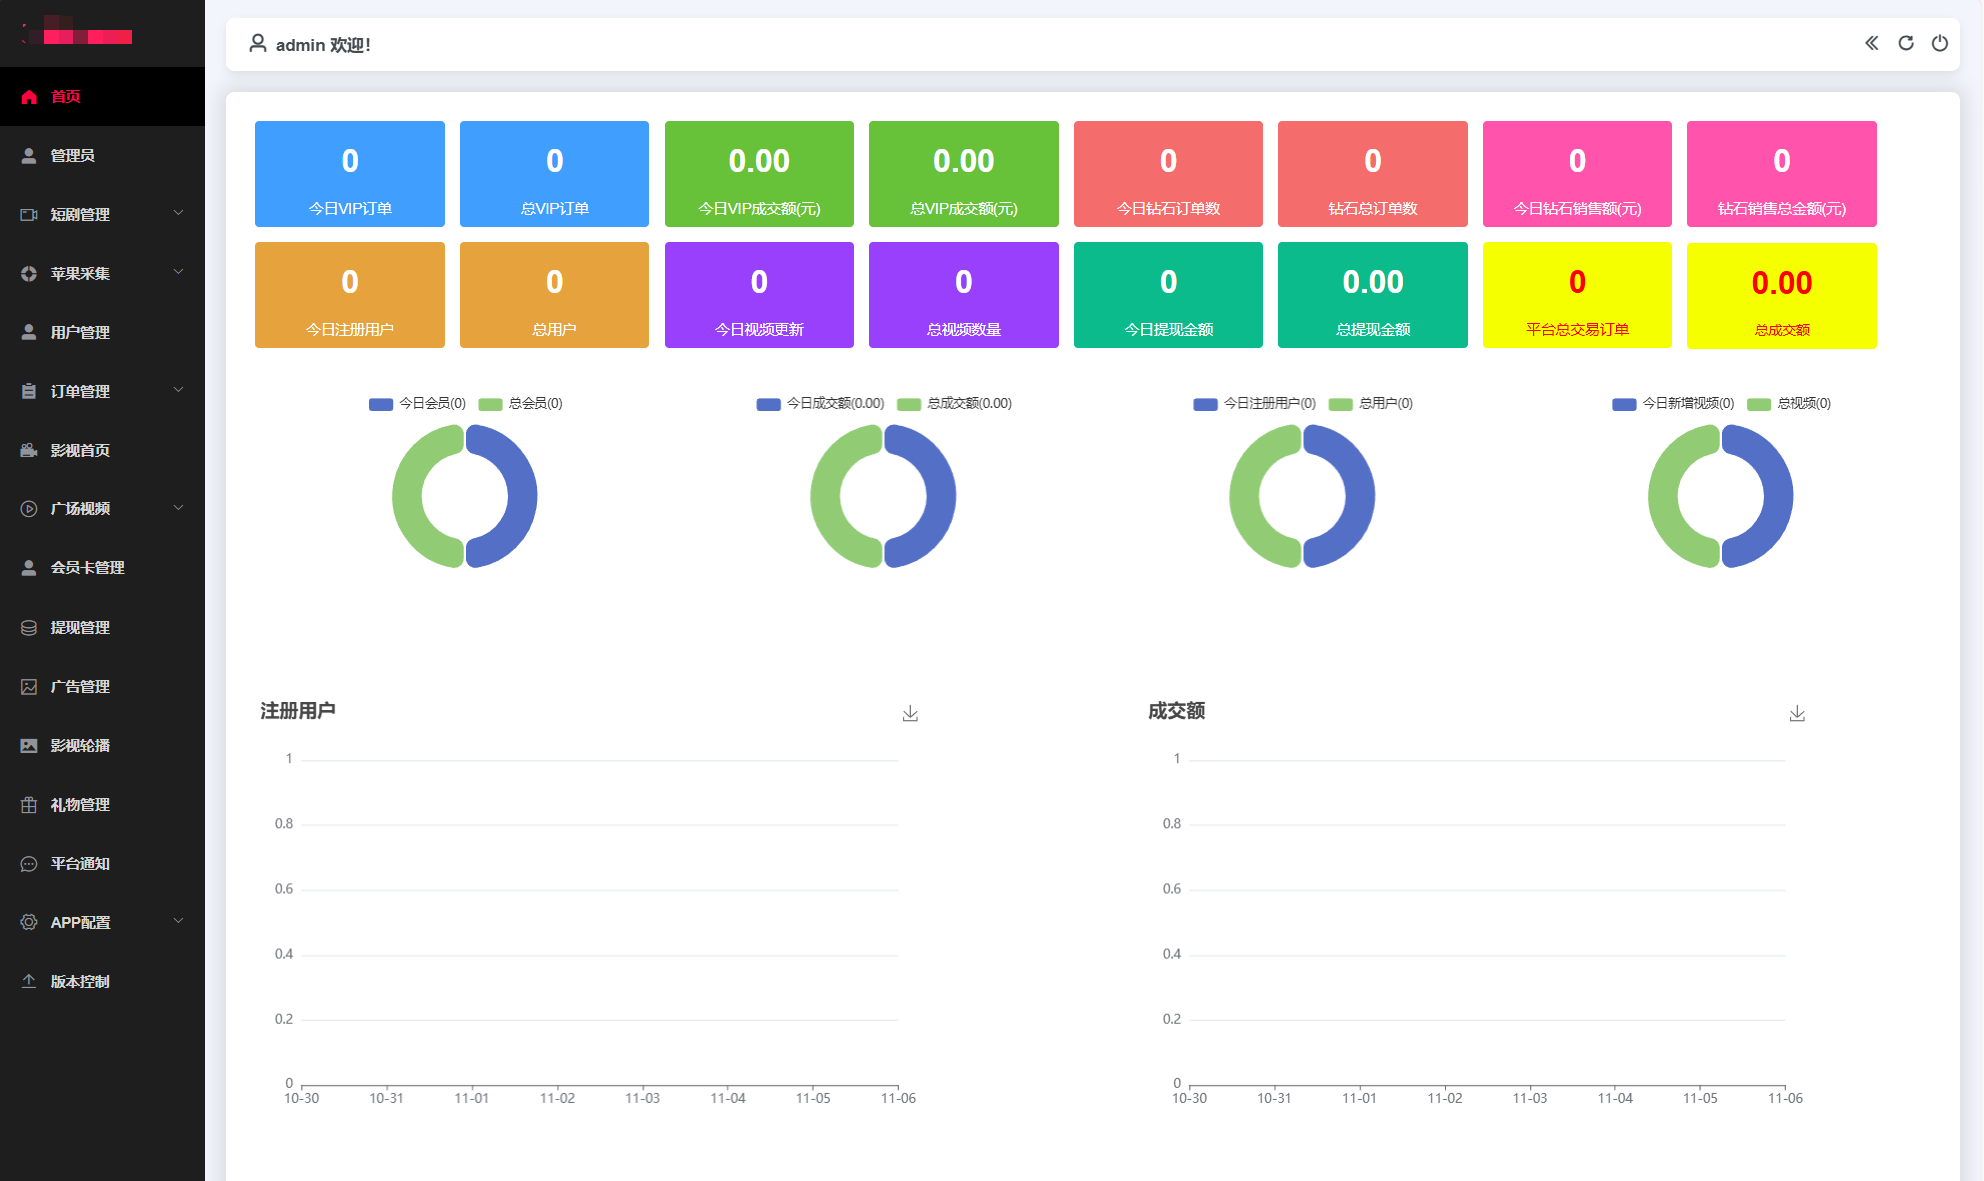The width and height of the screenshot is (1984, 1181).
Task: Toggle the 总用户 legend on third chart
Action: click(x=1370, y=404)
